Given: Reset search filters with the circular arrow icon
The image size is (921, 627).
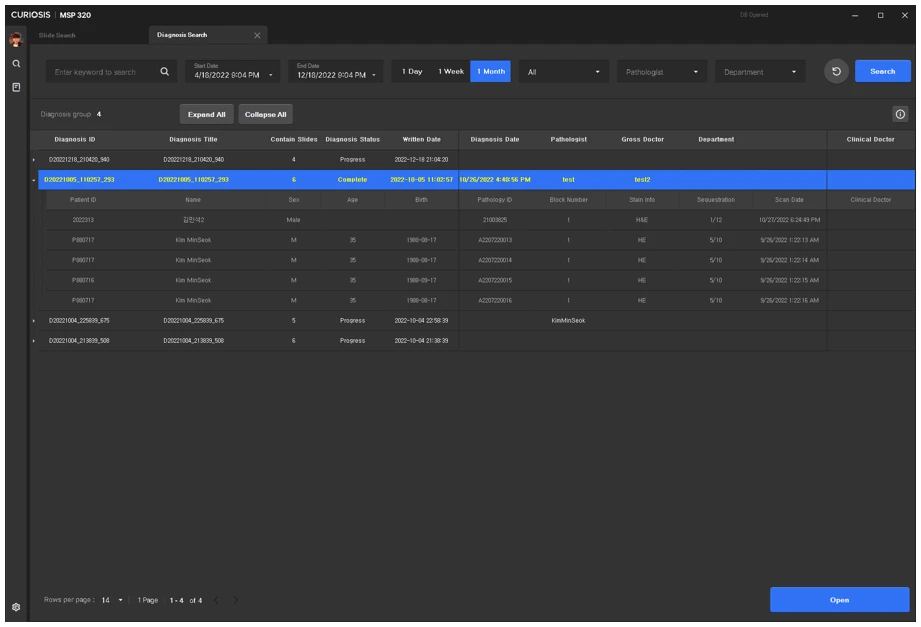Looking at the screenshot, I should point(836,72).
